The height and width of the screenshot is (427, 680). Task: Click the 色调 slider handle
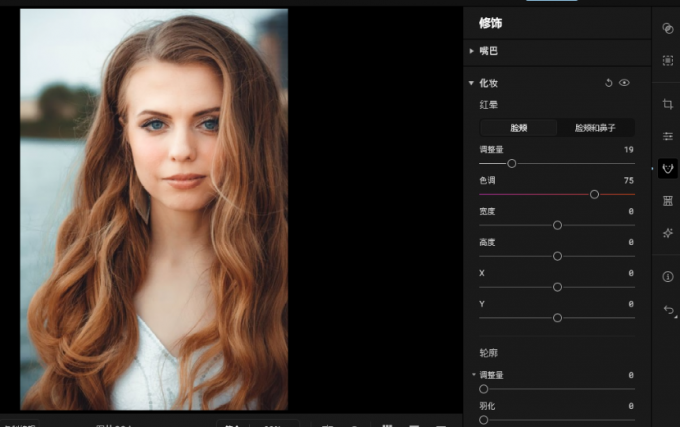[x=594, y=194]
